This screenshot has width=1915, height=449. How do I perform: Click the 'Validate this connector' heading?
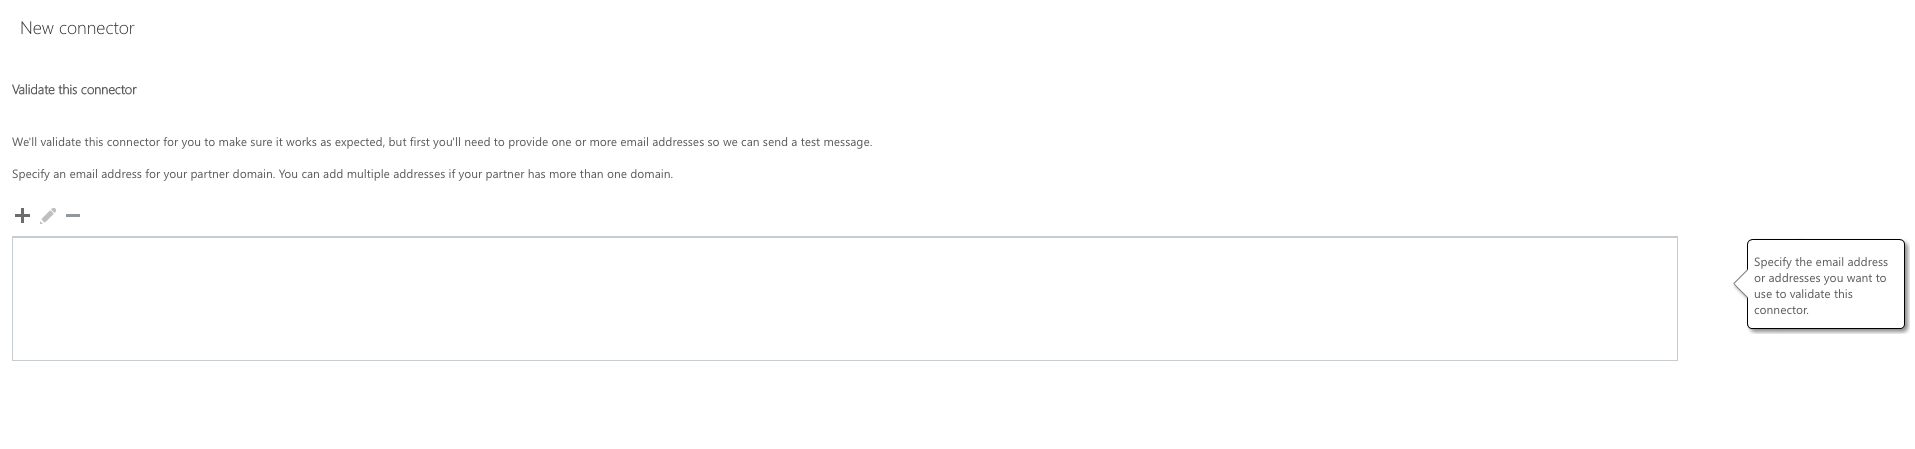tap(74, 90)
